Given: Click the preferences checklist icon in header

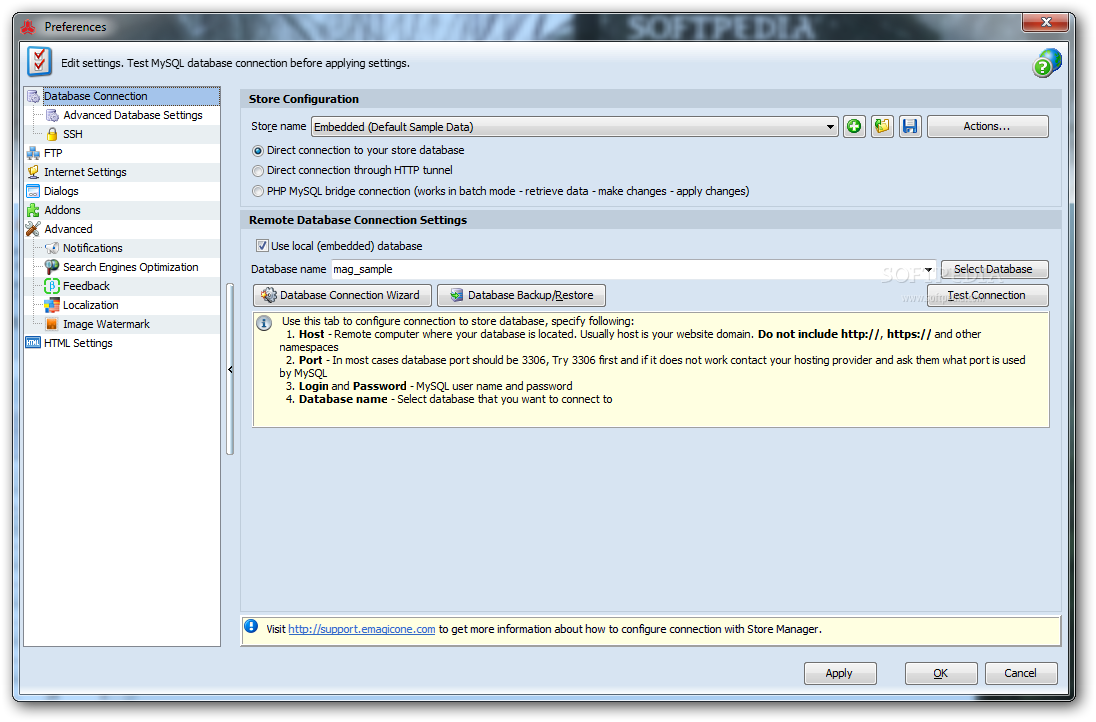Looking at the screenshot, I should (x=39, y=62).
